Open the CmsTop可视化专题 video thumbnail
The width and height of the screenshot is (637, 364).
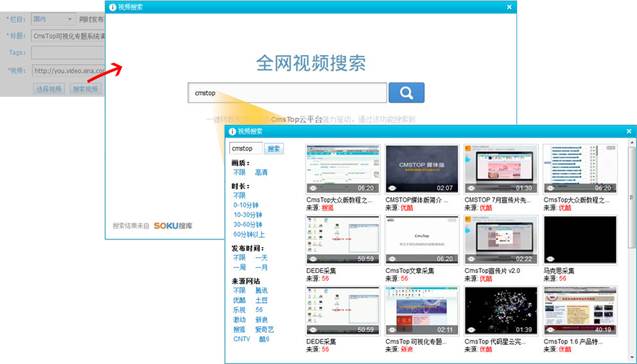click(422, 310)
